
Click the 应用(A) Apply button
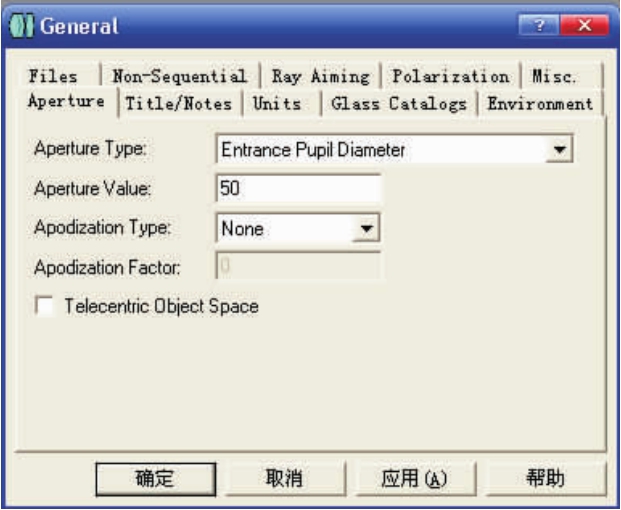coord(415,479)
